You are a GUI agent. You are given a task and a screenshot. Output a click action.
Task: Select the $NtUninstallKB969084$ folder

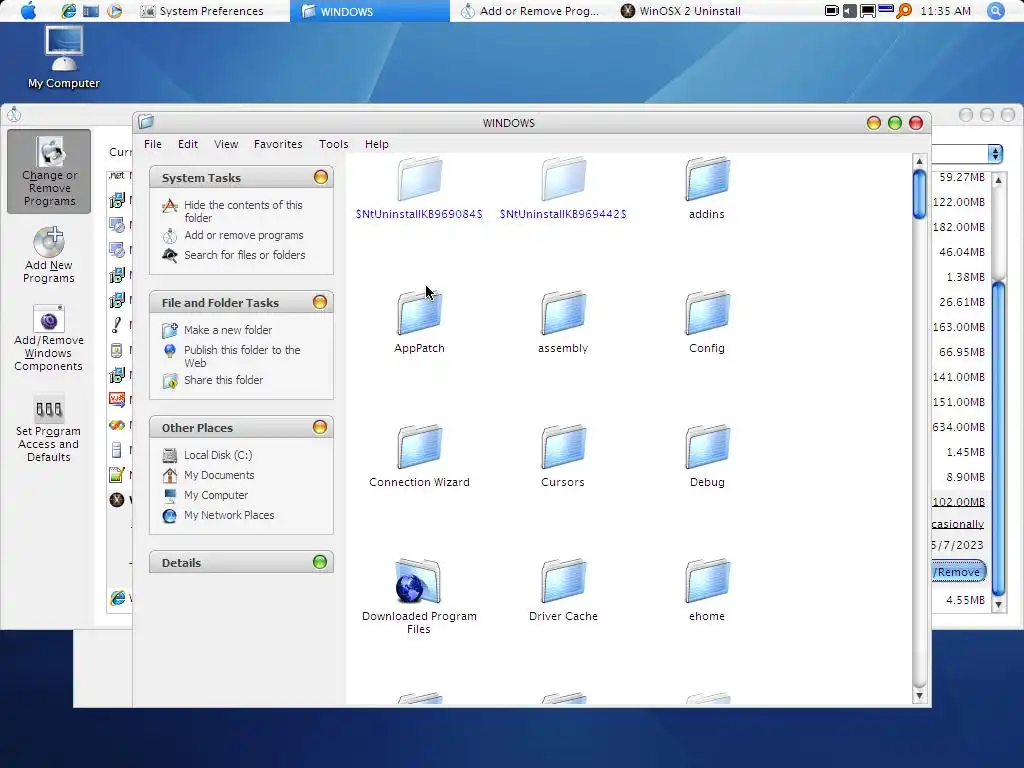[419, 188]
